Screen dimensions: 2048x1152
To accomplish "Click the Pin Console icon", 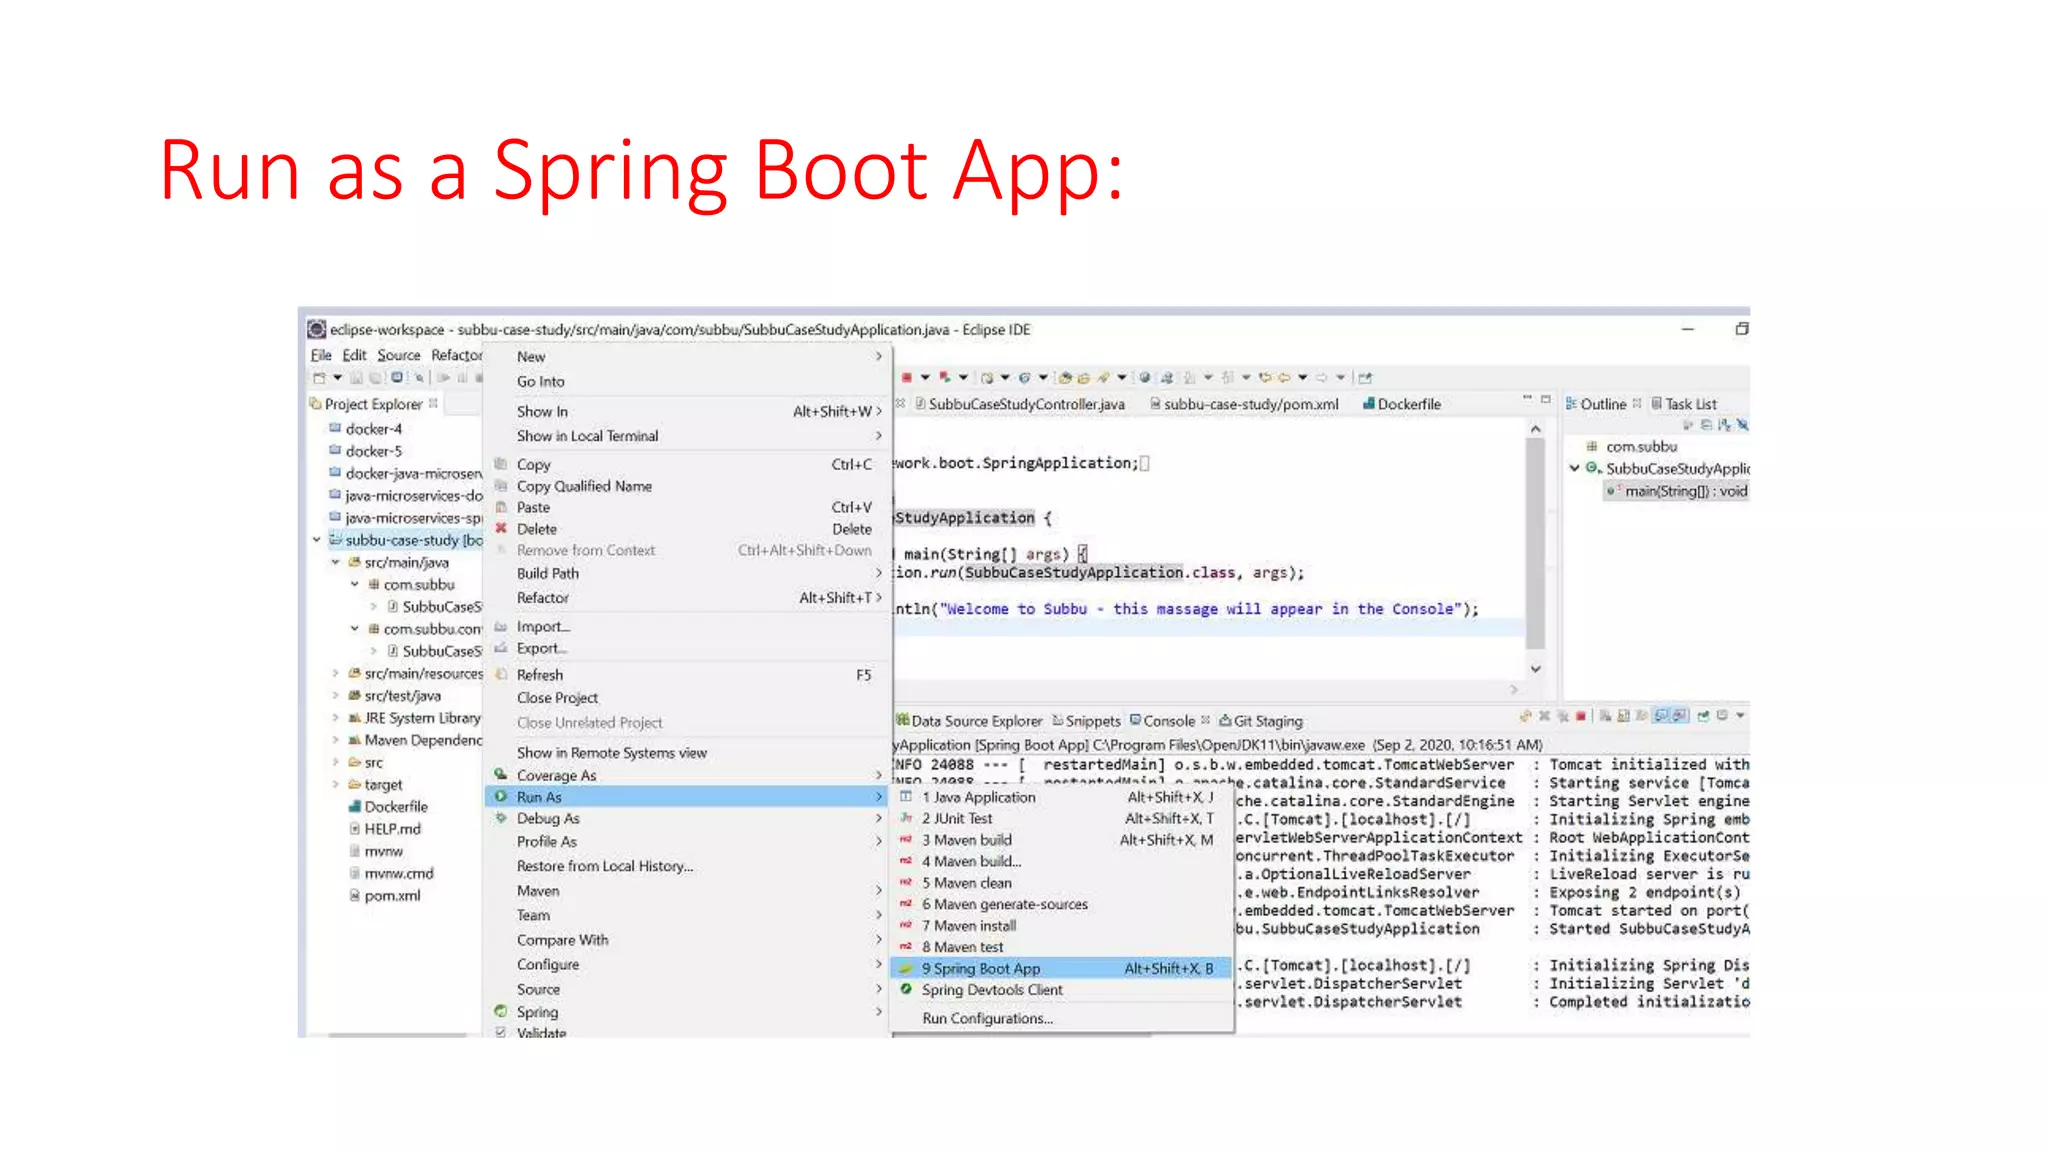I will [x=1703, y=716].
